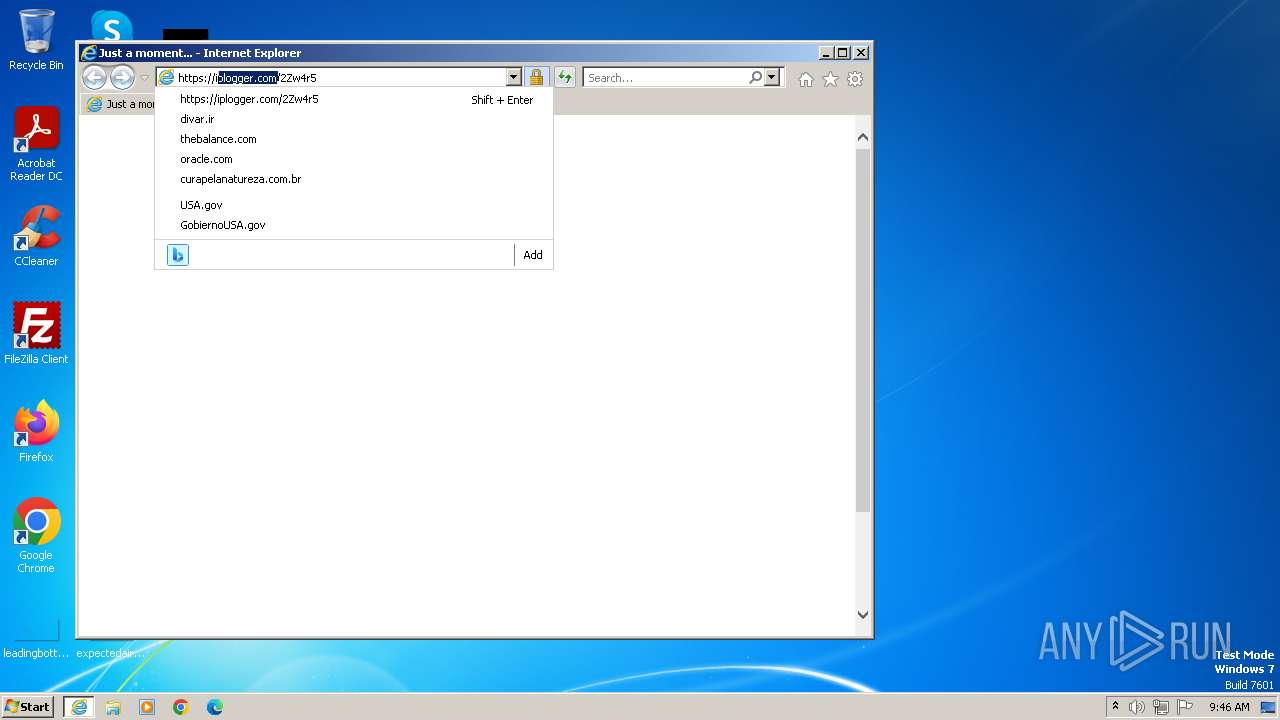Open Microsoft Edge taskbar icon

coord(215,707)
